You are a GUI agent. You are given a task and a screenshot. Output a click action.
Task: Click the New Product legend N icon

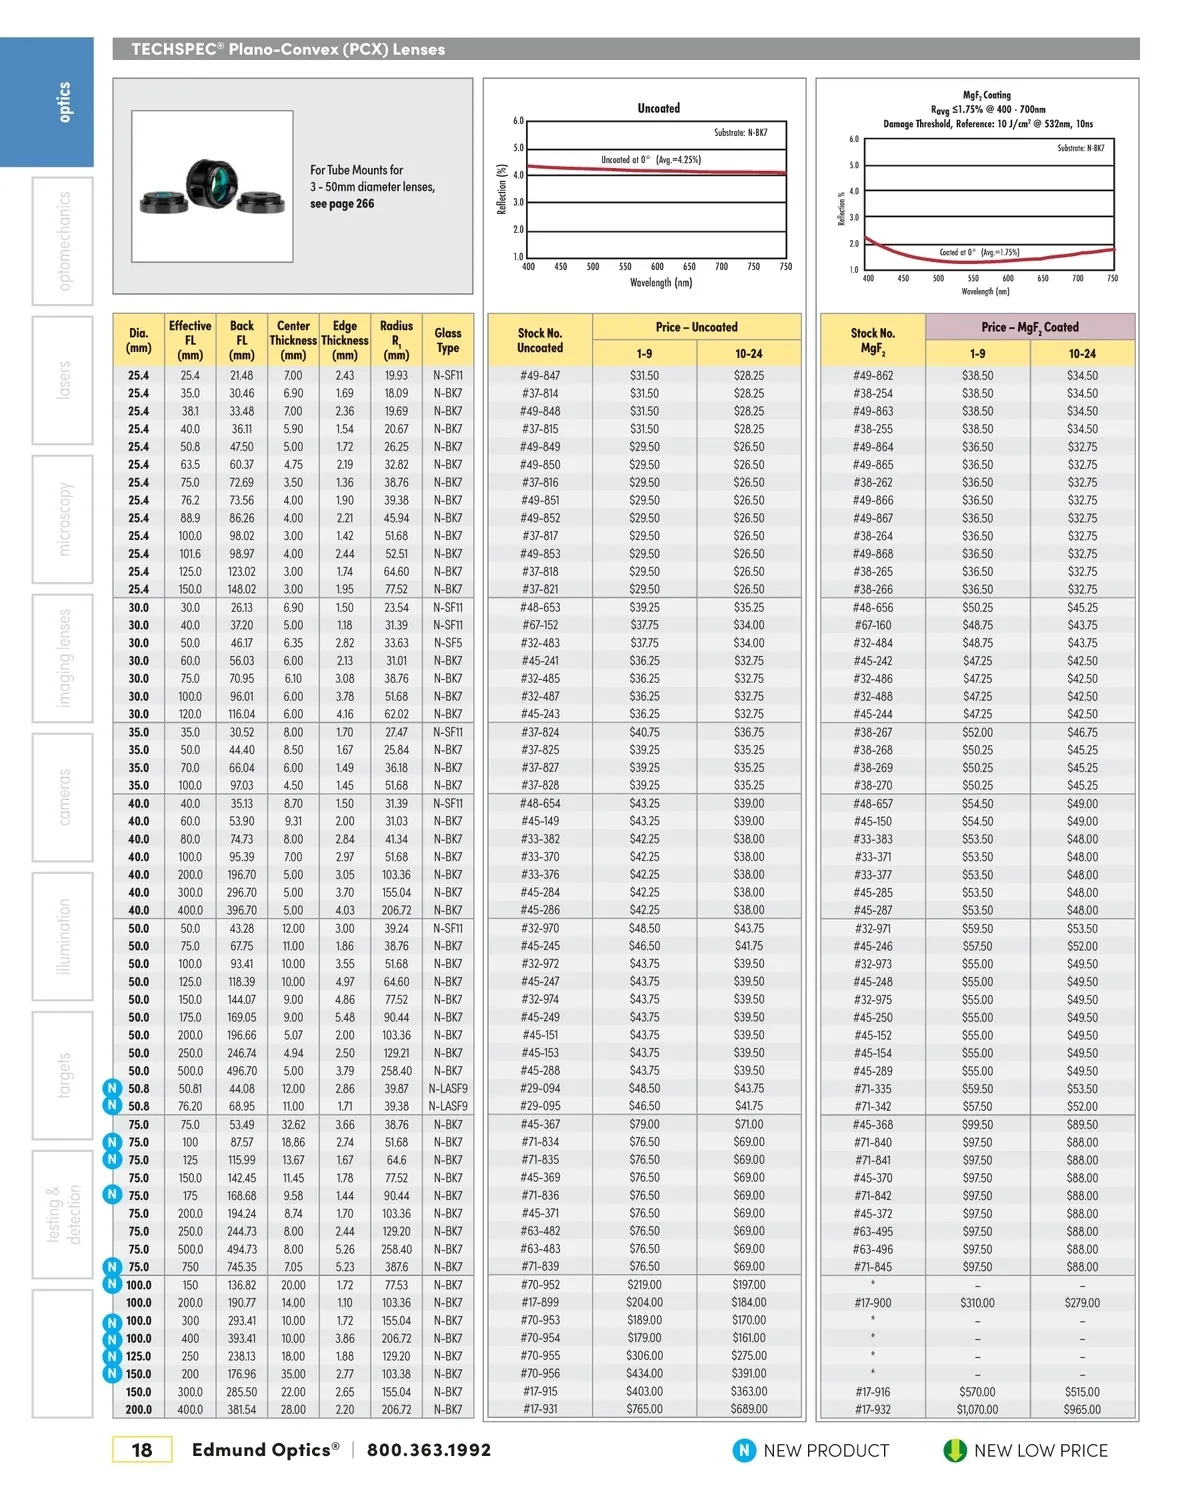click(744, 1450)
